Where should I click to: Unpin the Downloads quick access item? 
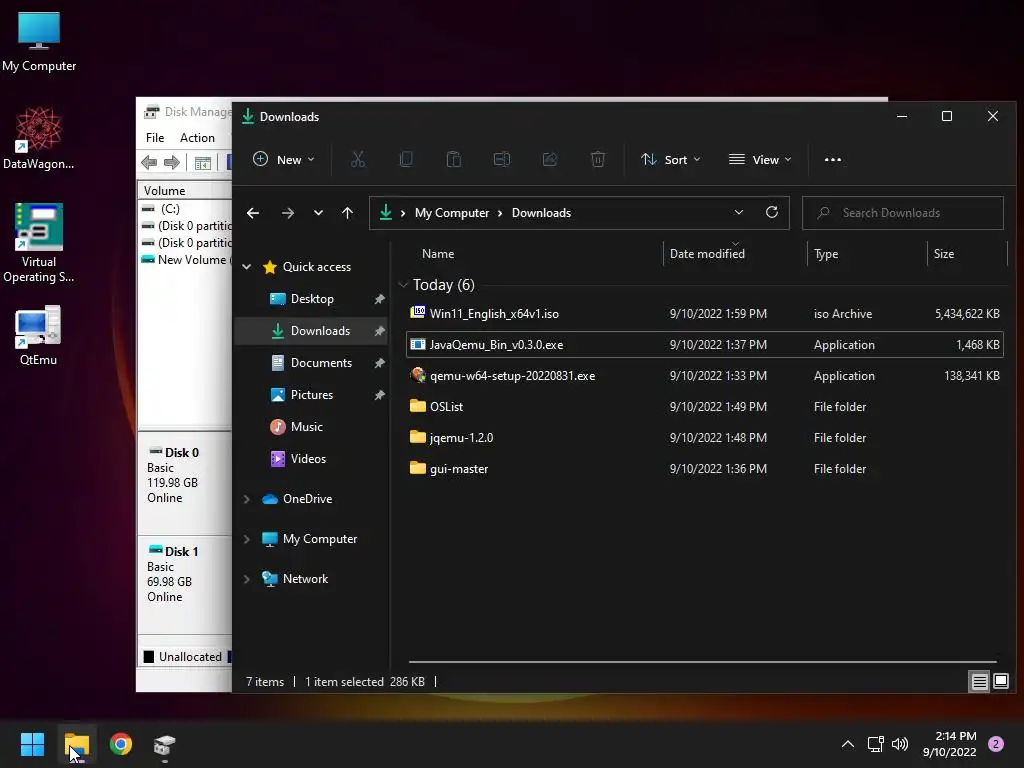[379, 331]
